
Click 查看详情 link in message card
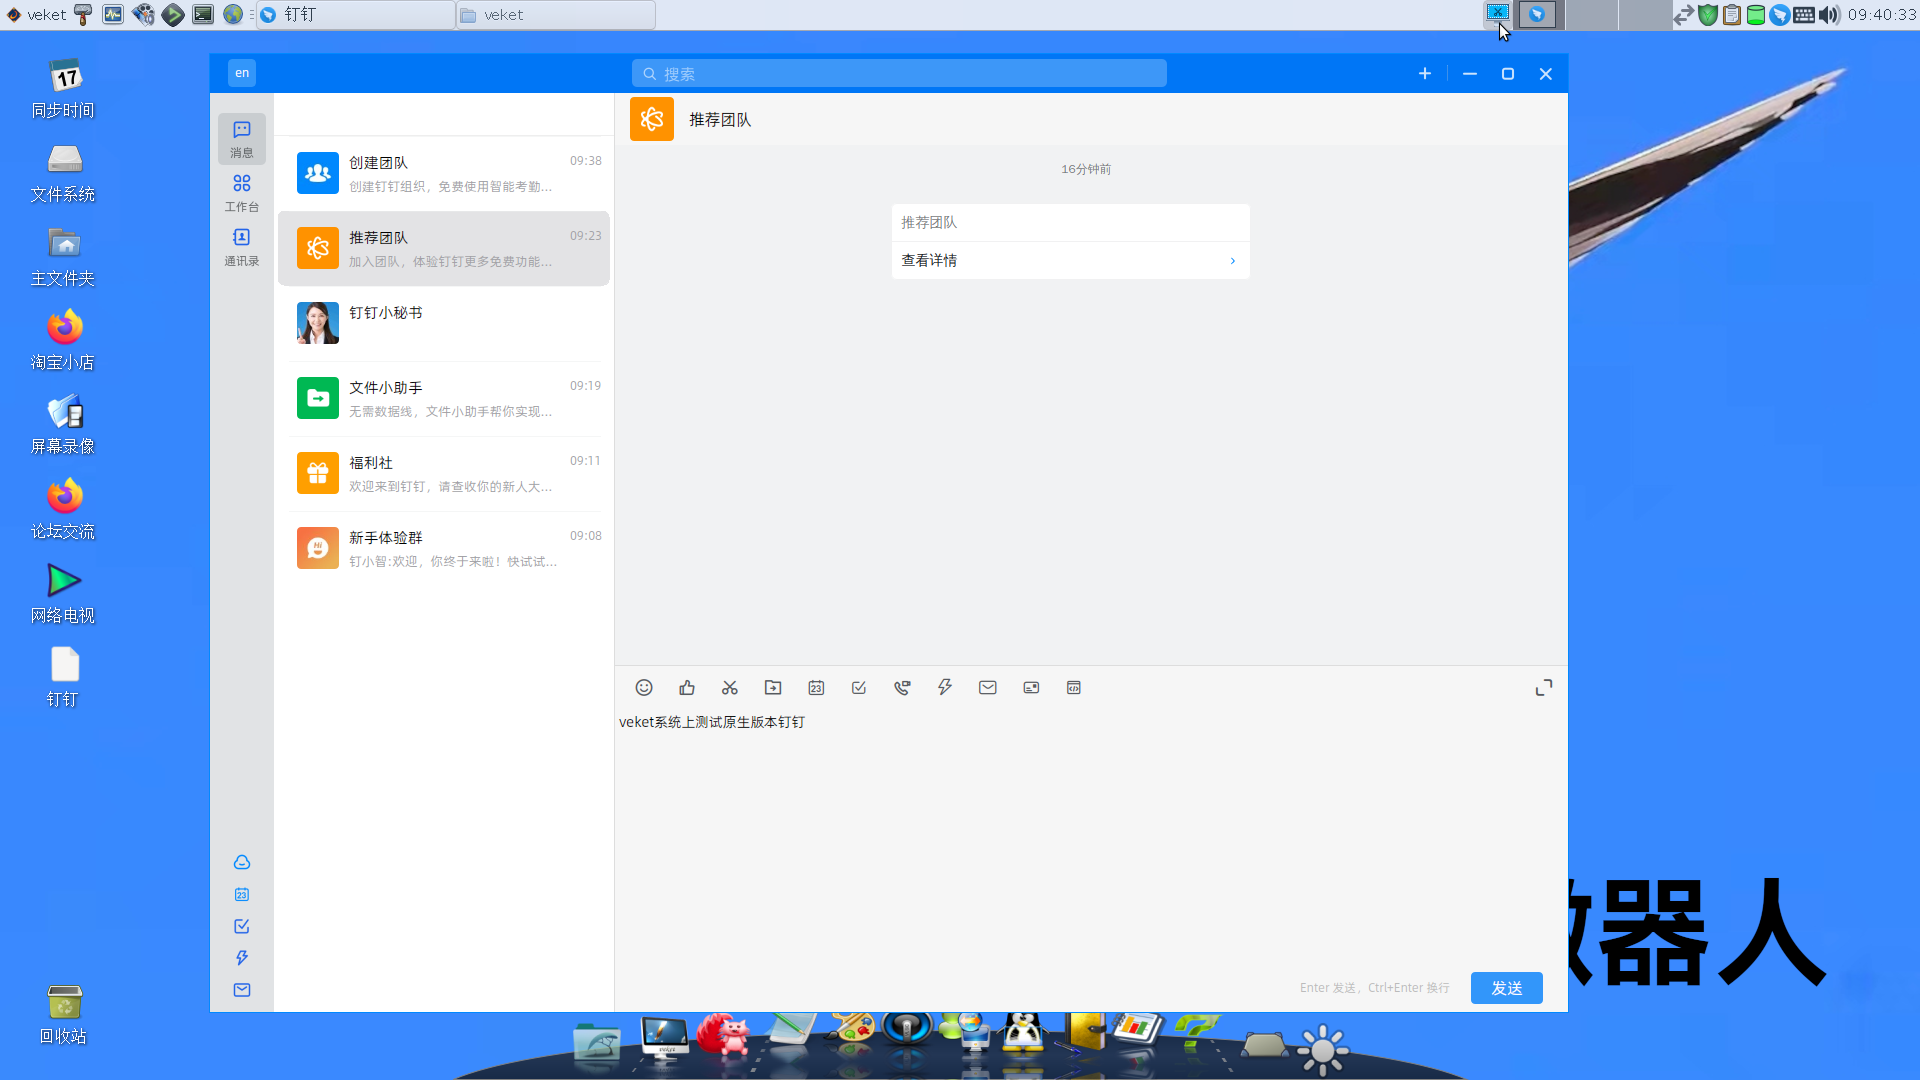1070,260
